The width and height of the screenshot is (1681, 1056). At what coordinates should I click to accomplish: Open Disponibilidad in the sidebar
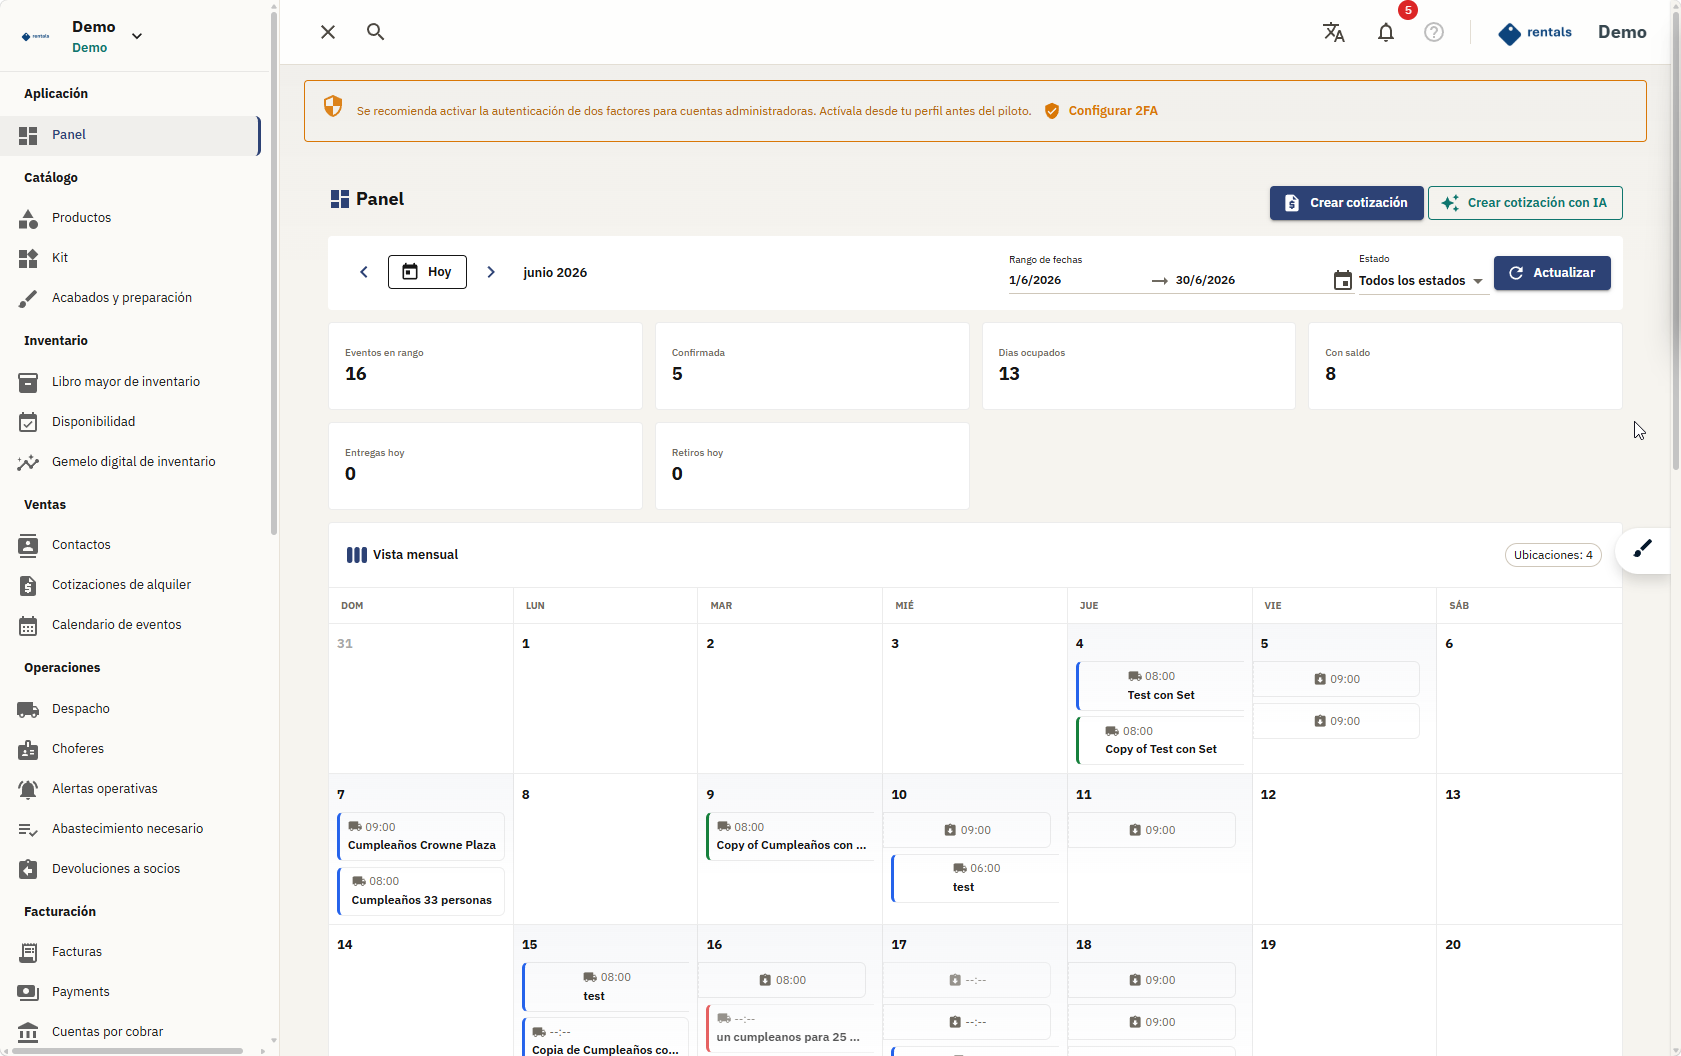130,422
